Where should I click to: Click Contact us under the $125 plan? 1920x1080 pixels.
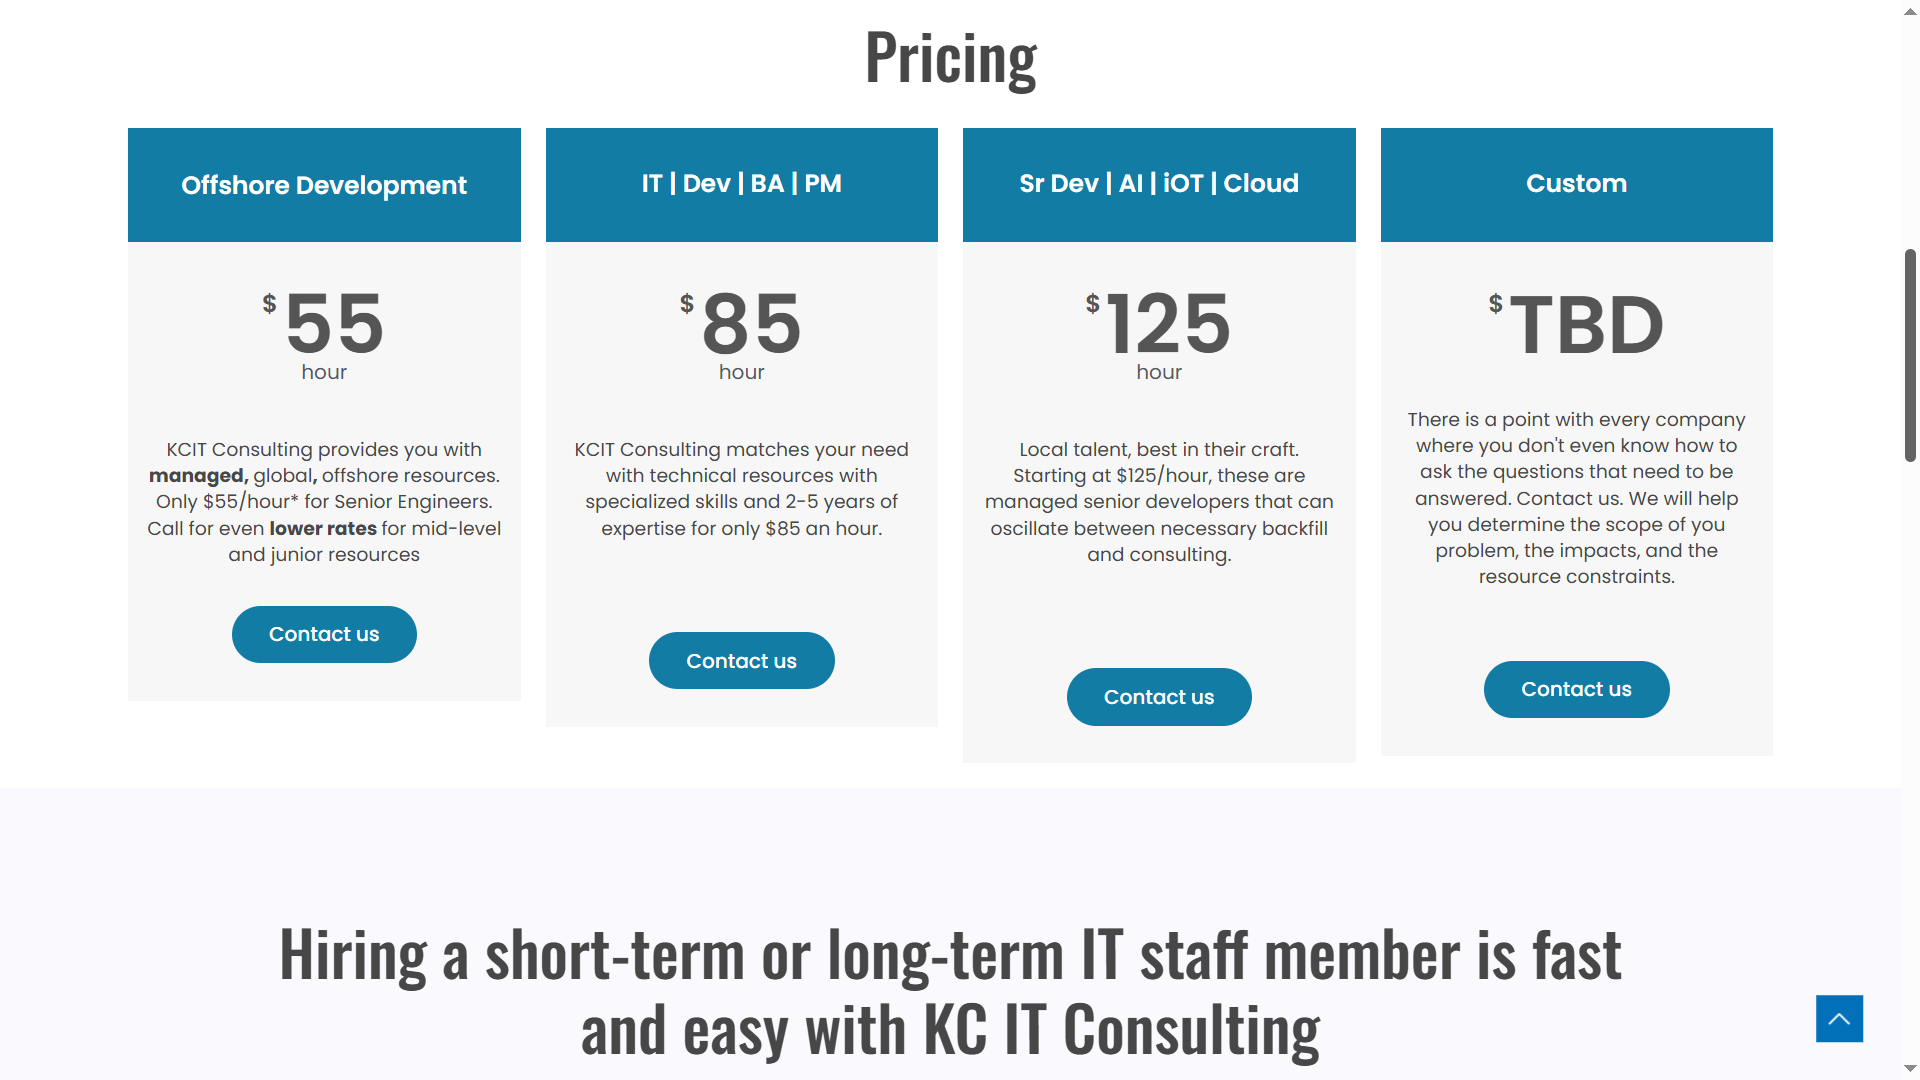point(1159,697)
